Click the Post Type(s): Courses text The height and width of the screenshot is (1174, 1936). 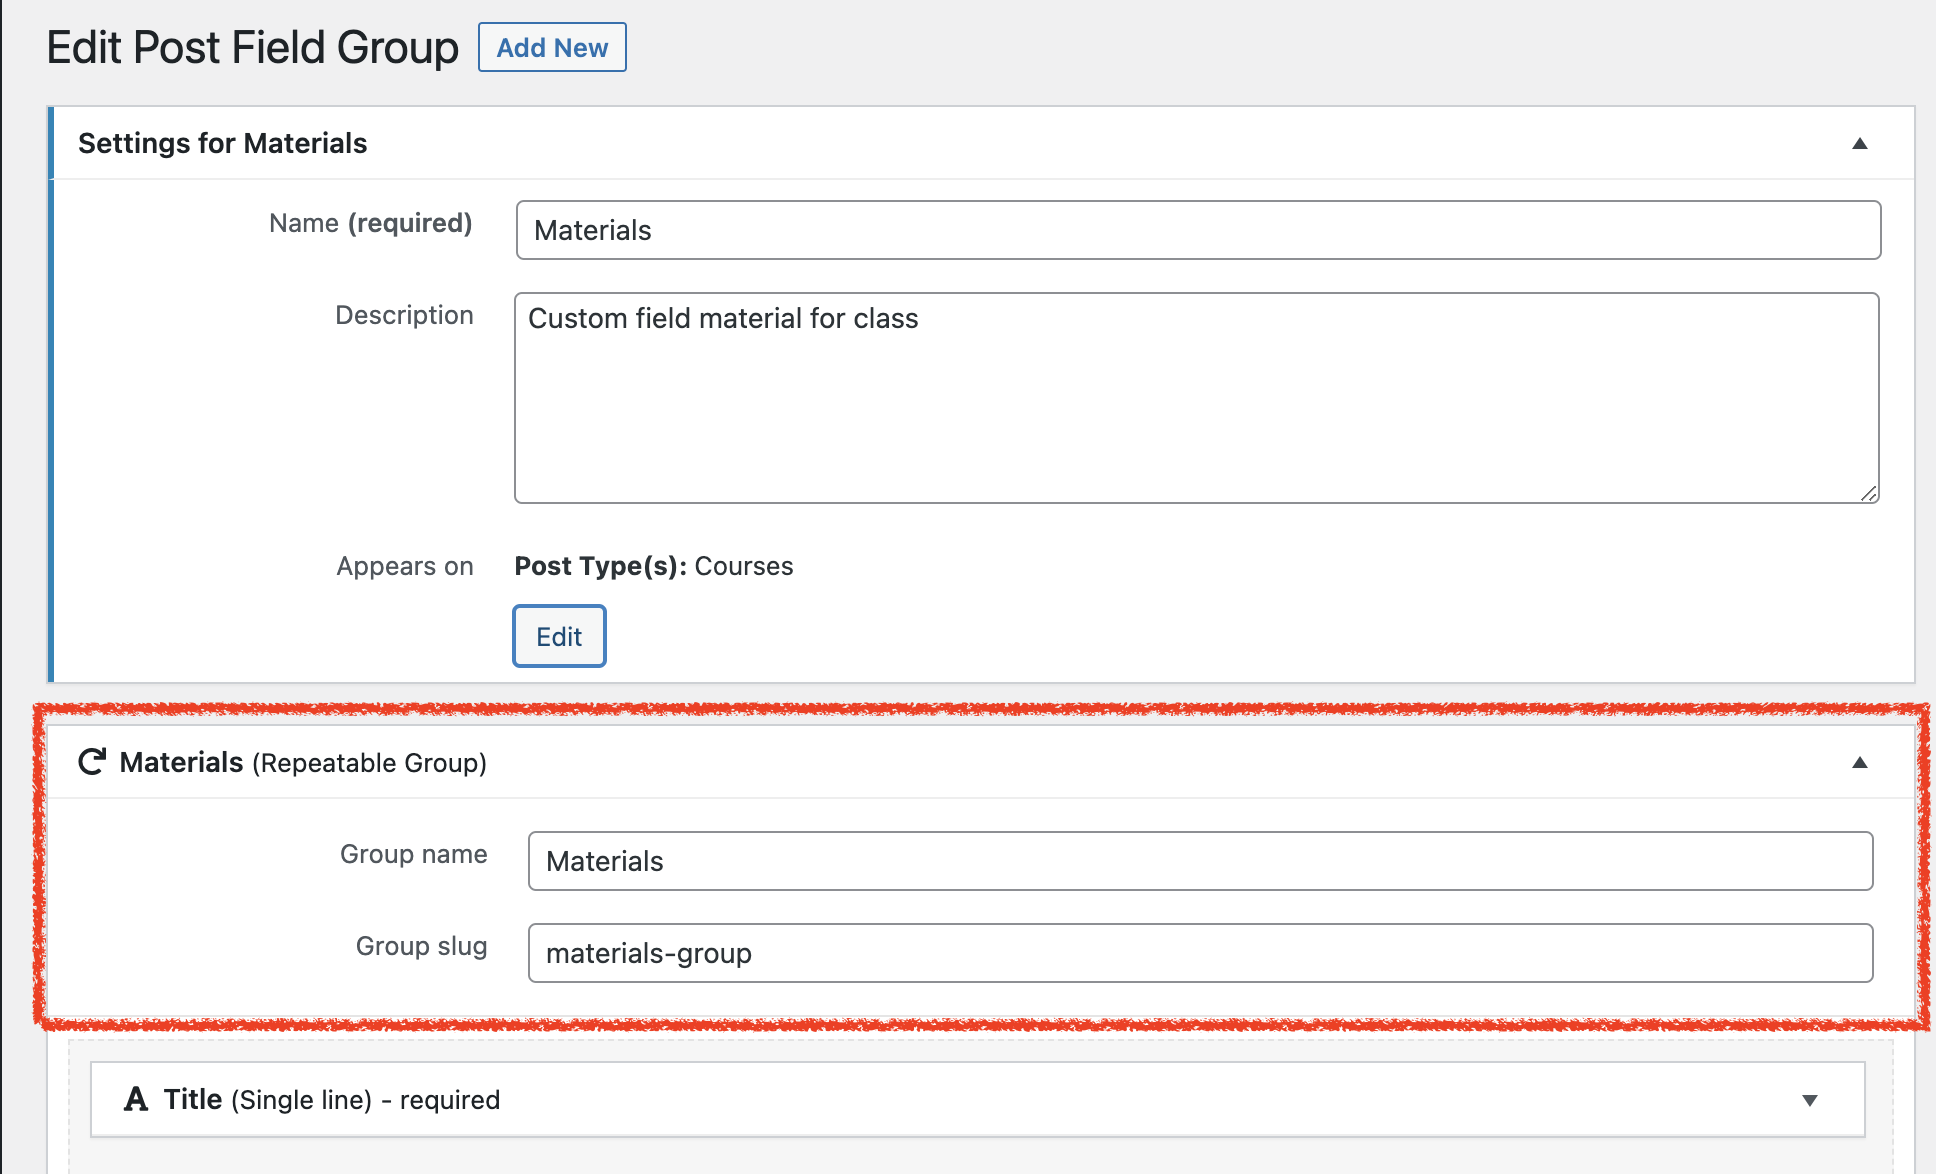click(x=654, y=566)
